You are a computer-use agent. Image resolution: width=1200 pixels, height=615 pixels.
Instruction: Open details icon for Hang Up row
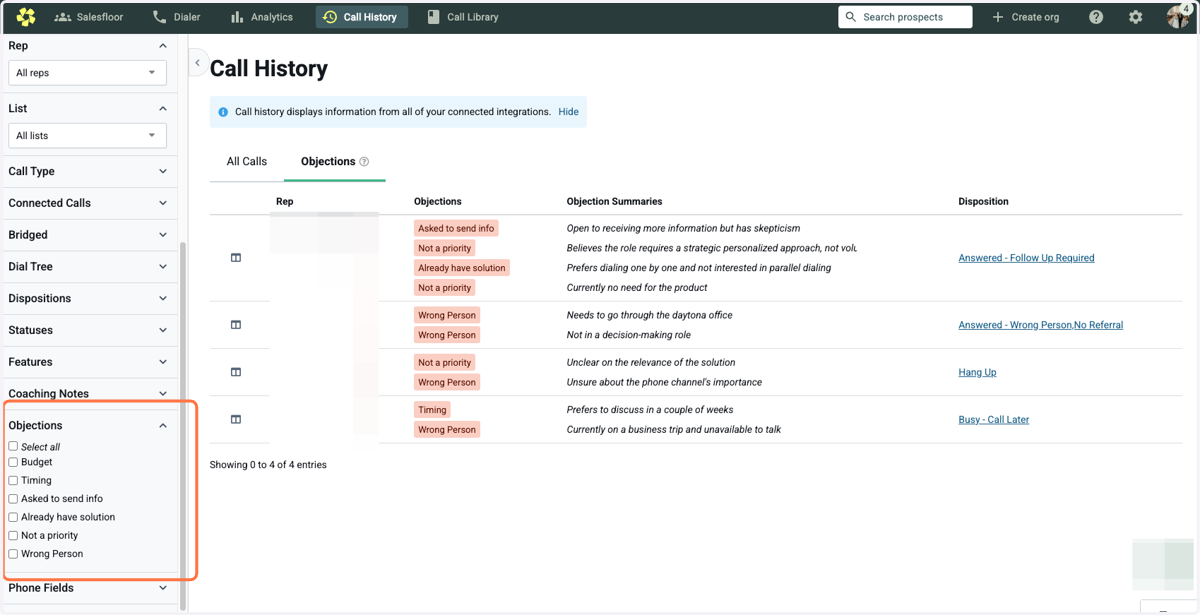point(236,372)
